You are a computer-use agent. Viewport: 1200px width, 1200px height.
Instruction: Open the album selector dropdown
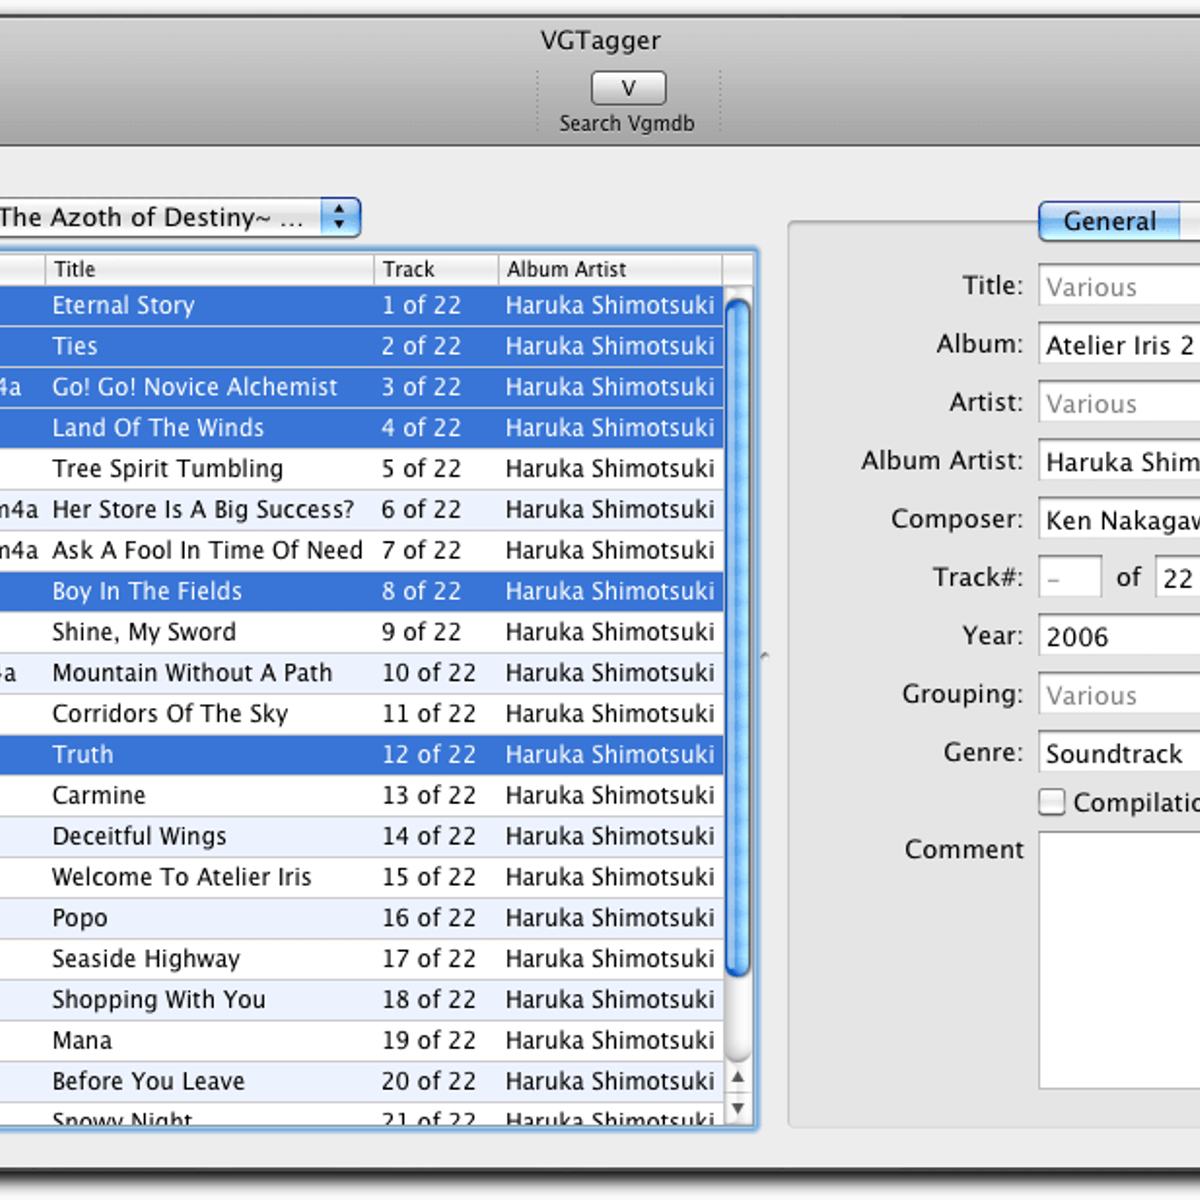(339, 217)
